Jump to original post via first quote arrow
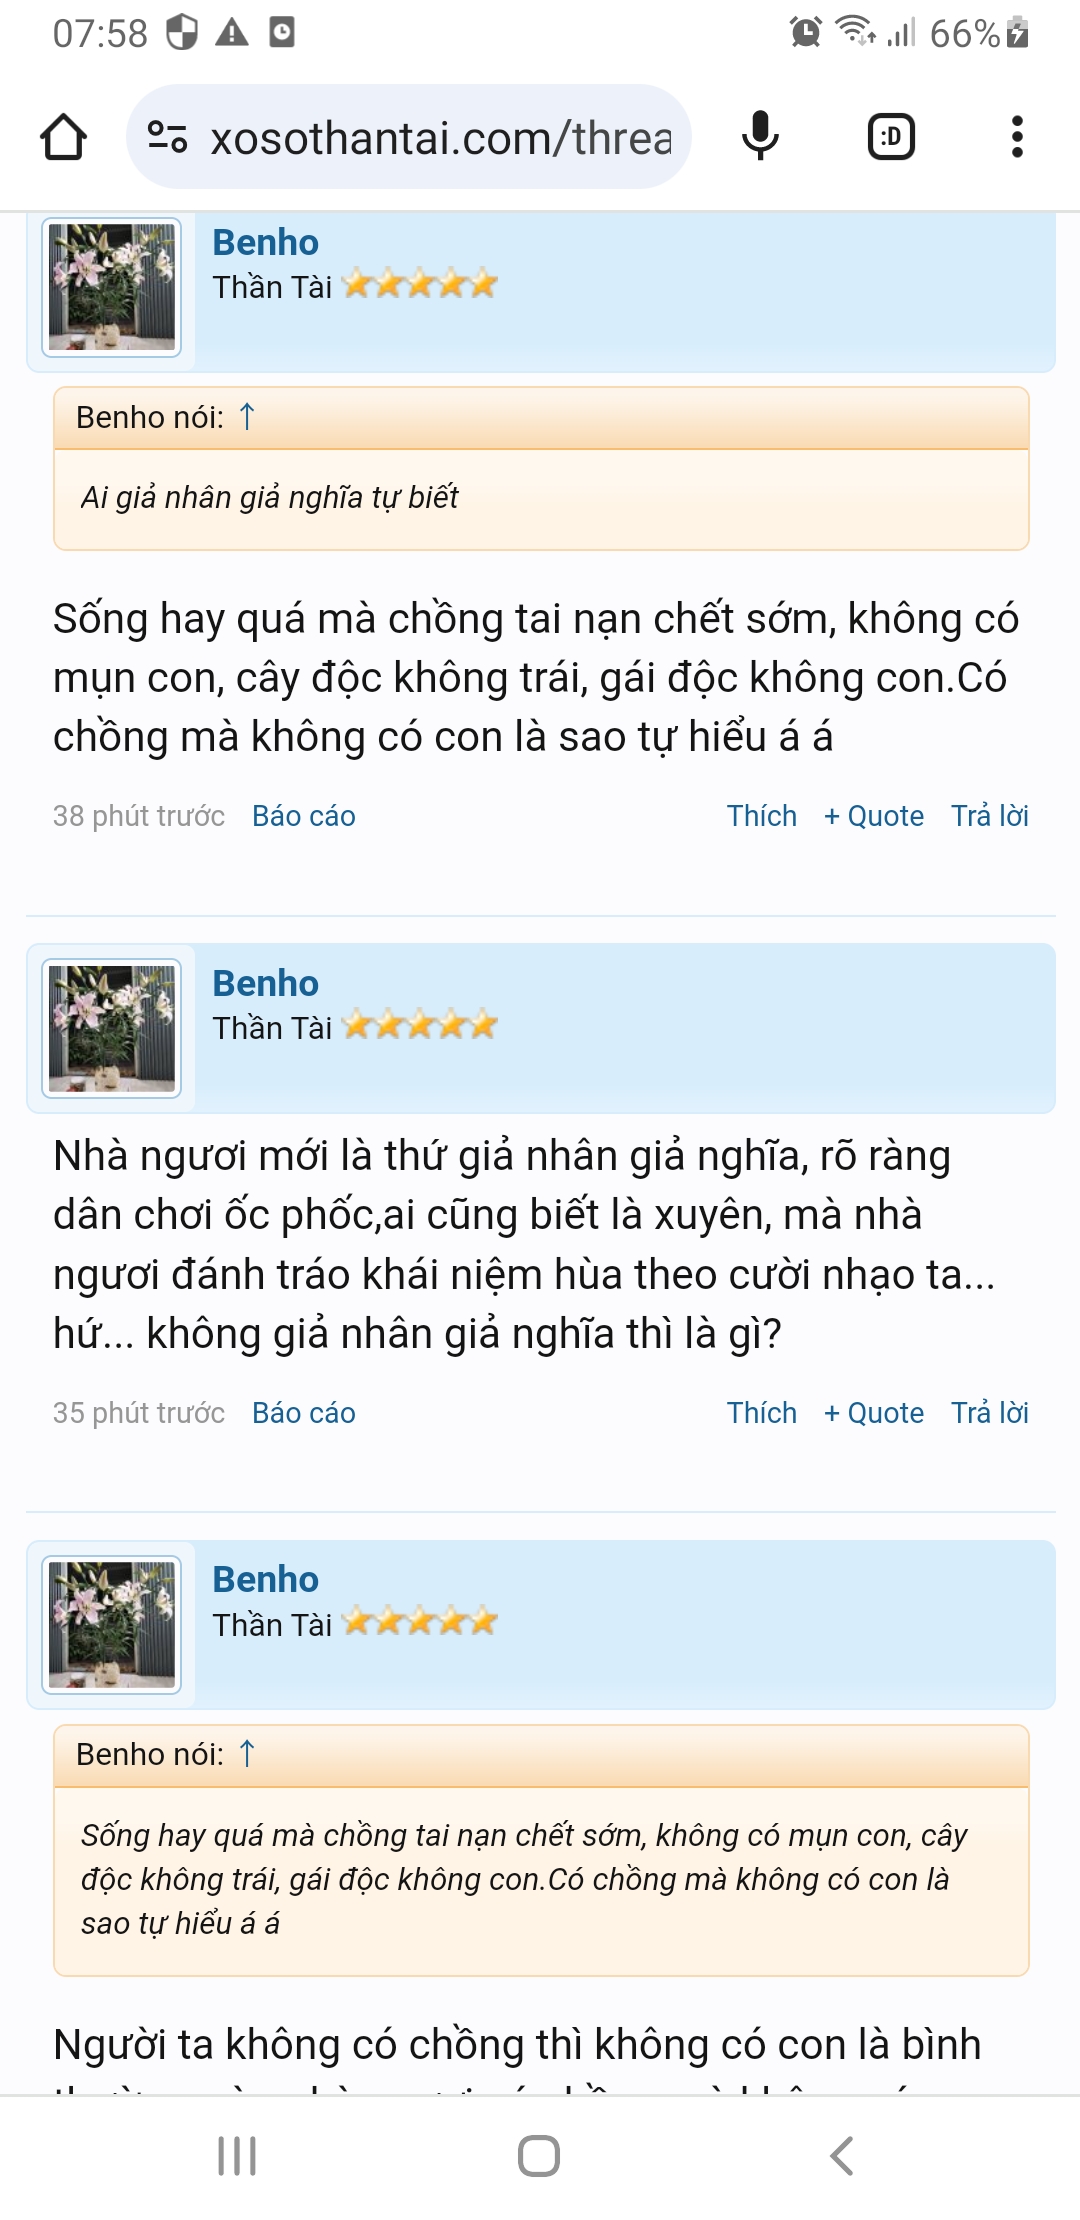Image resolution: width=1080 pixels, height=2220 pixels. coord(247,417)
